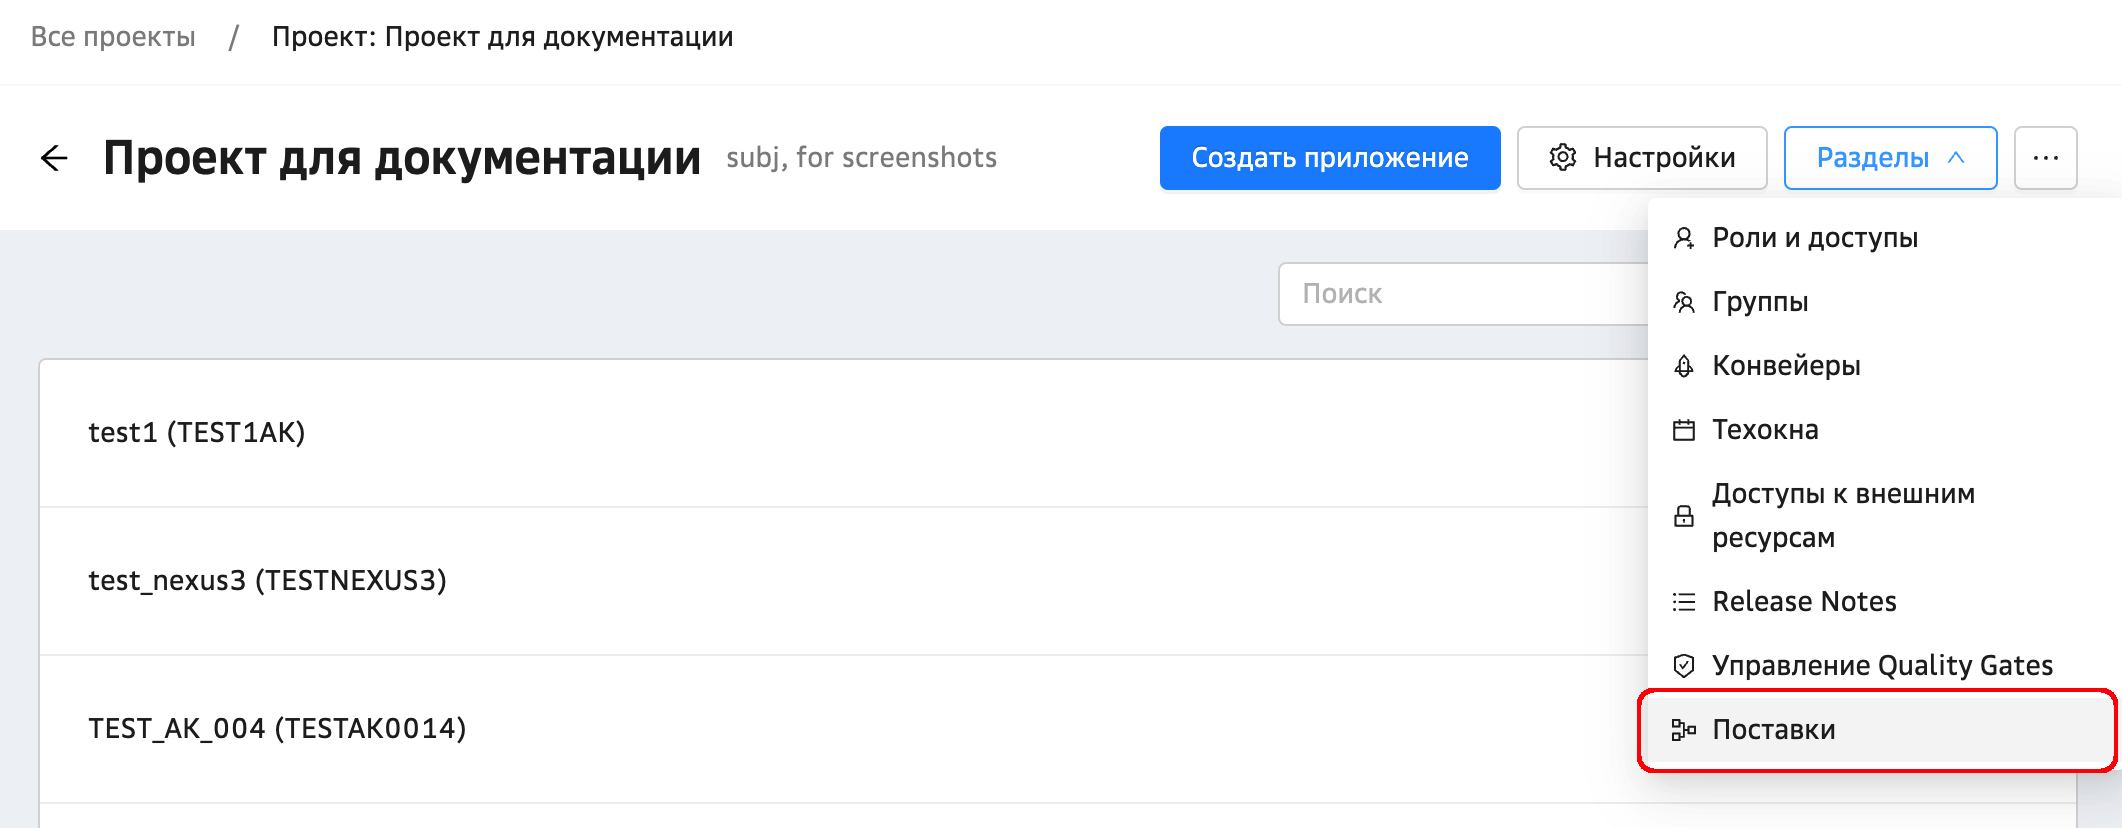Image resolution: width=2122 pixels, height=828 pixels.
Task: Choose Доступы к внешним ресурсам entry
Action: coord(1842,516)
